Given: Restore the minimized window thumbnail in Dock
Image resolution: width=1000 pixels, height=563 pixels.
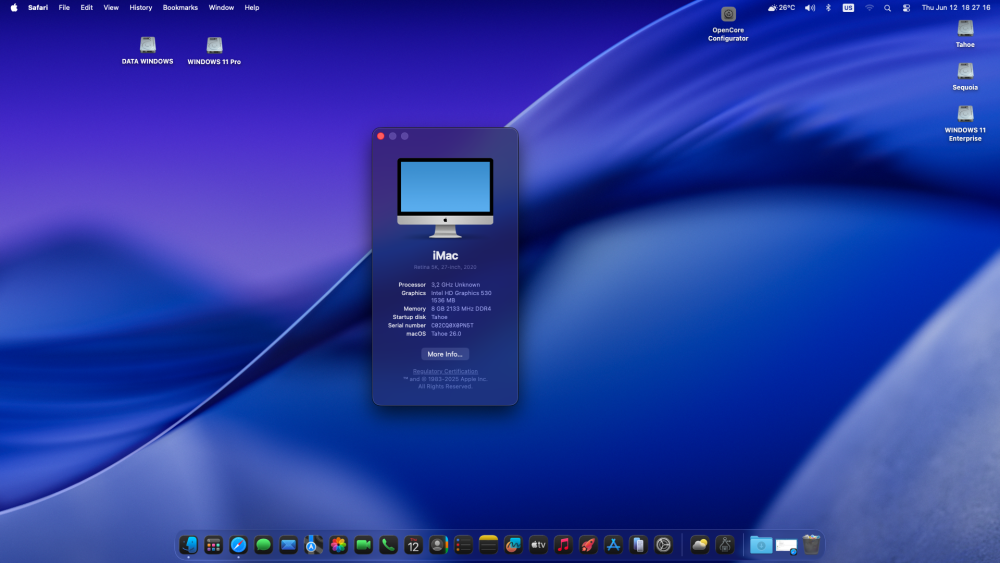Looking at the screenshot, I should point(786,546).
